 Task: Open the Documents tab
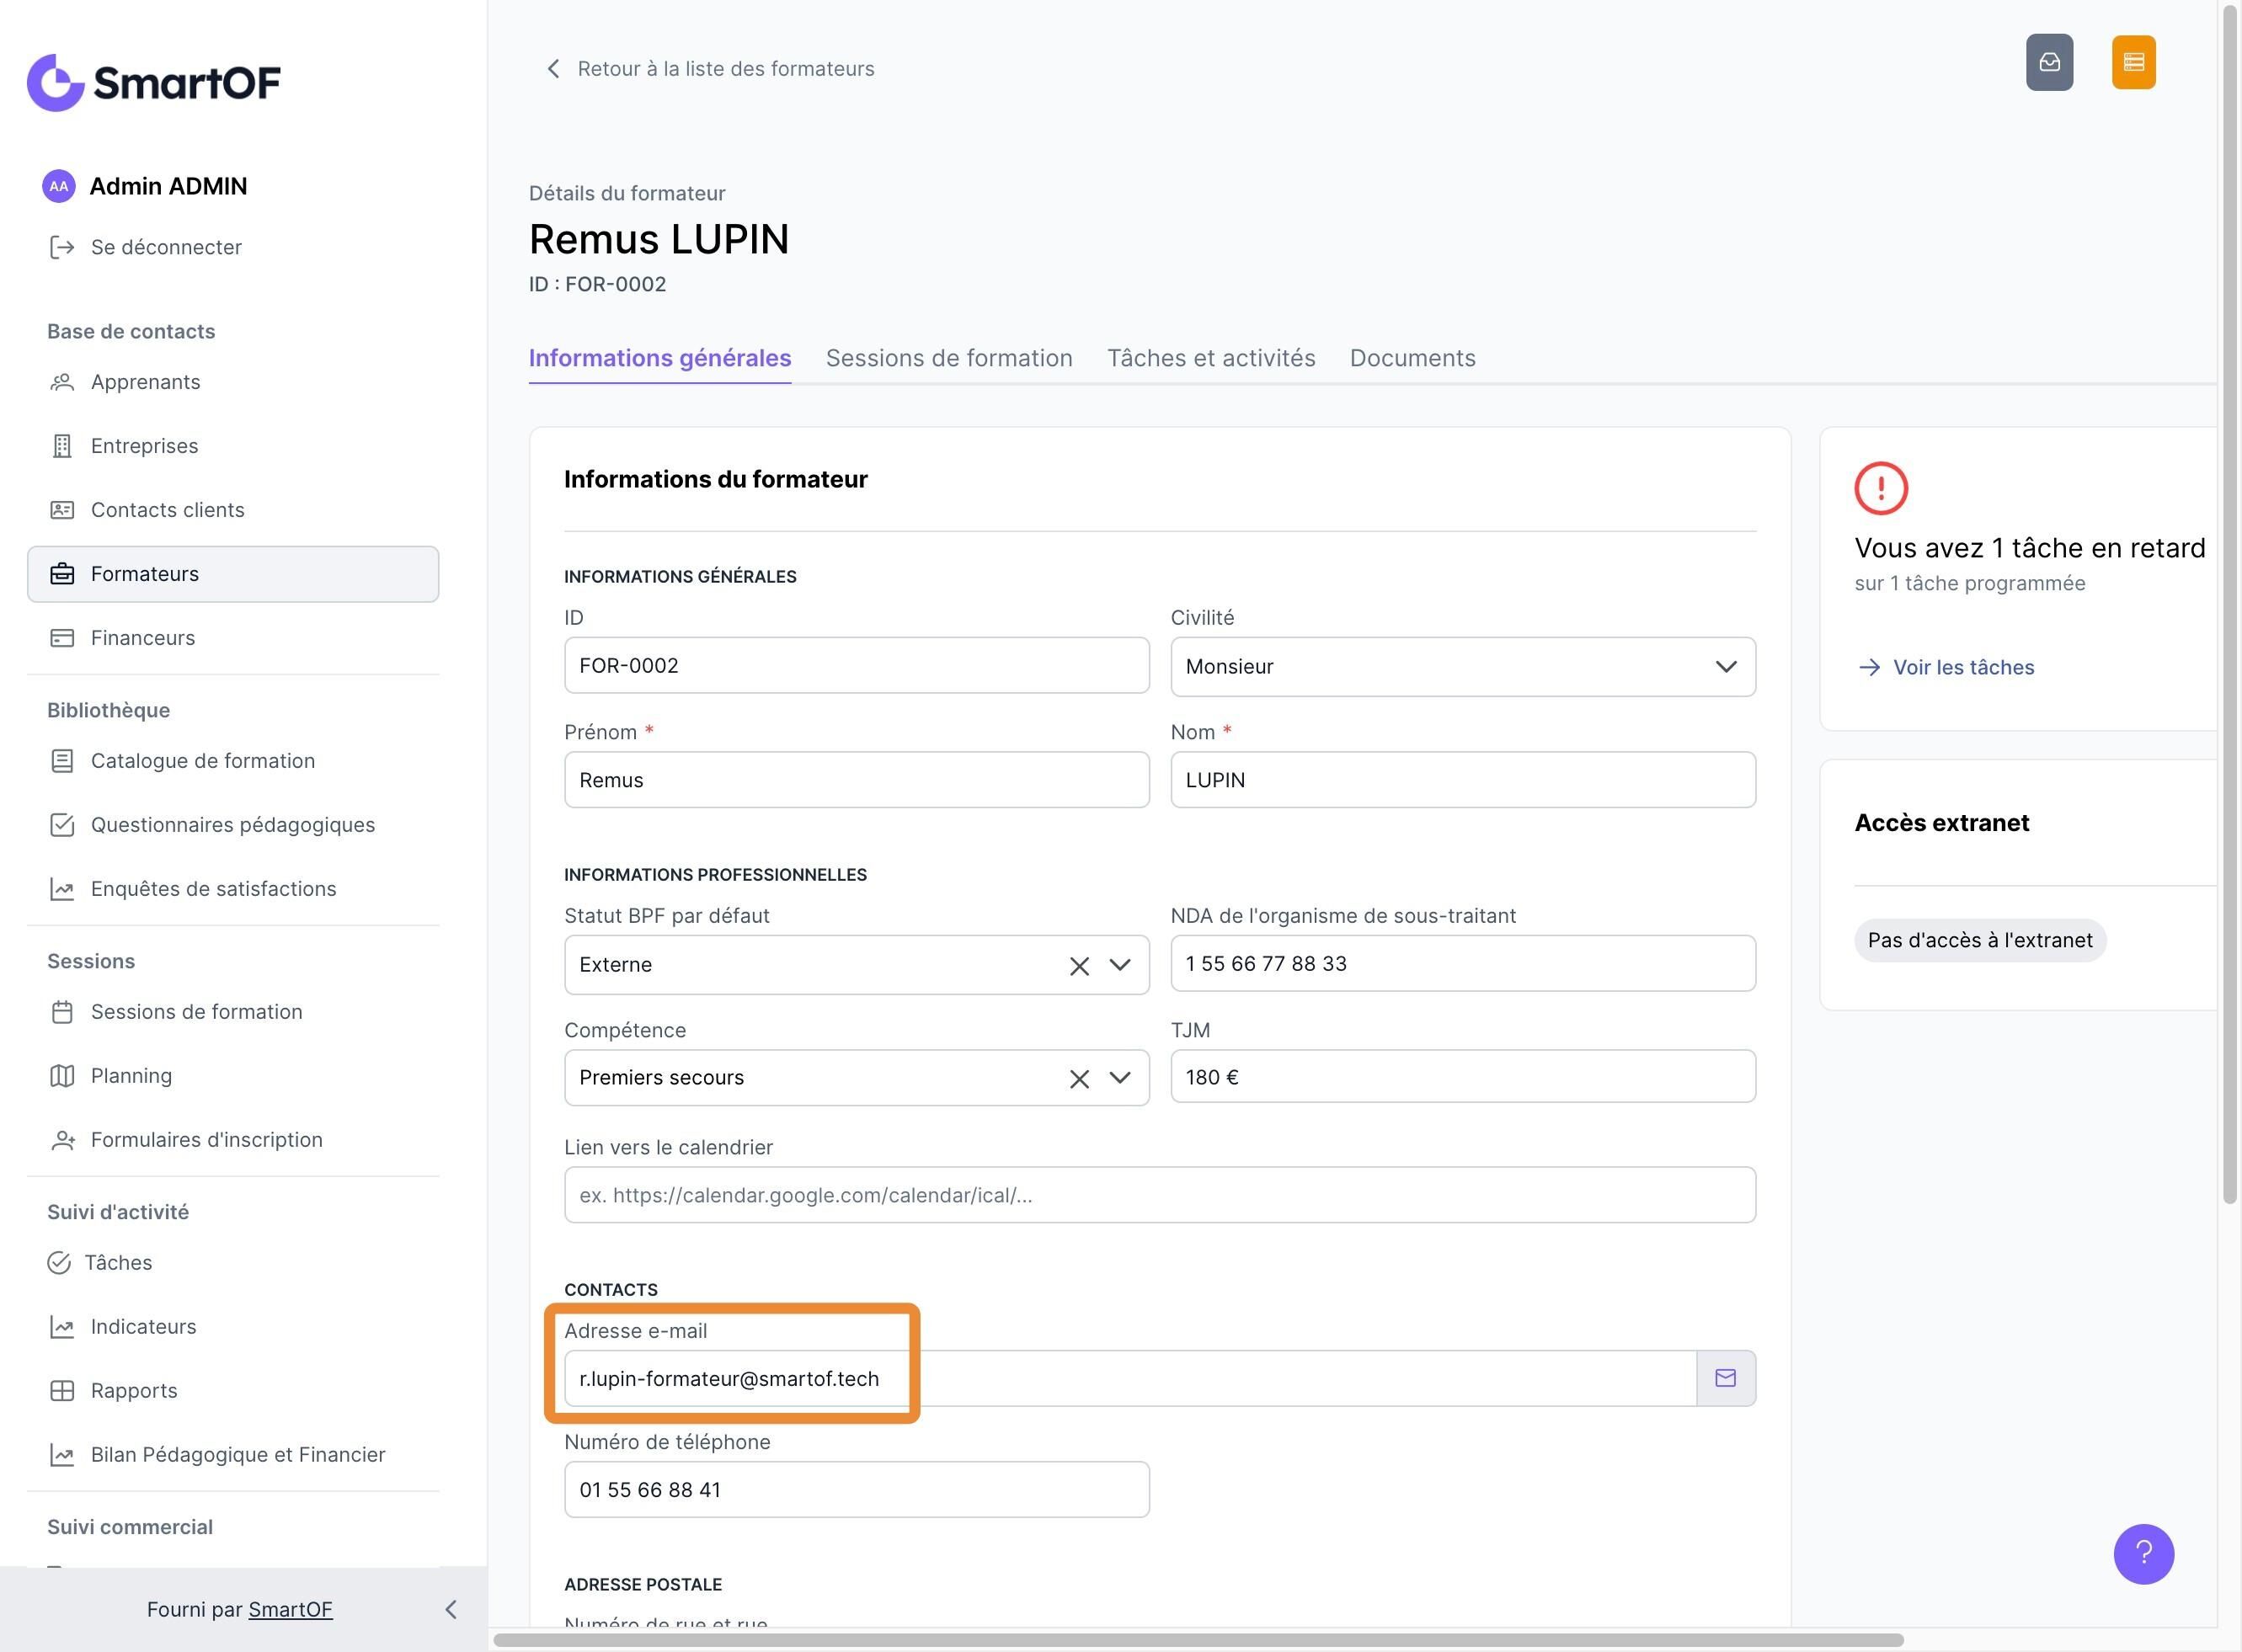point(1412,358)
